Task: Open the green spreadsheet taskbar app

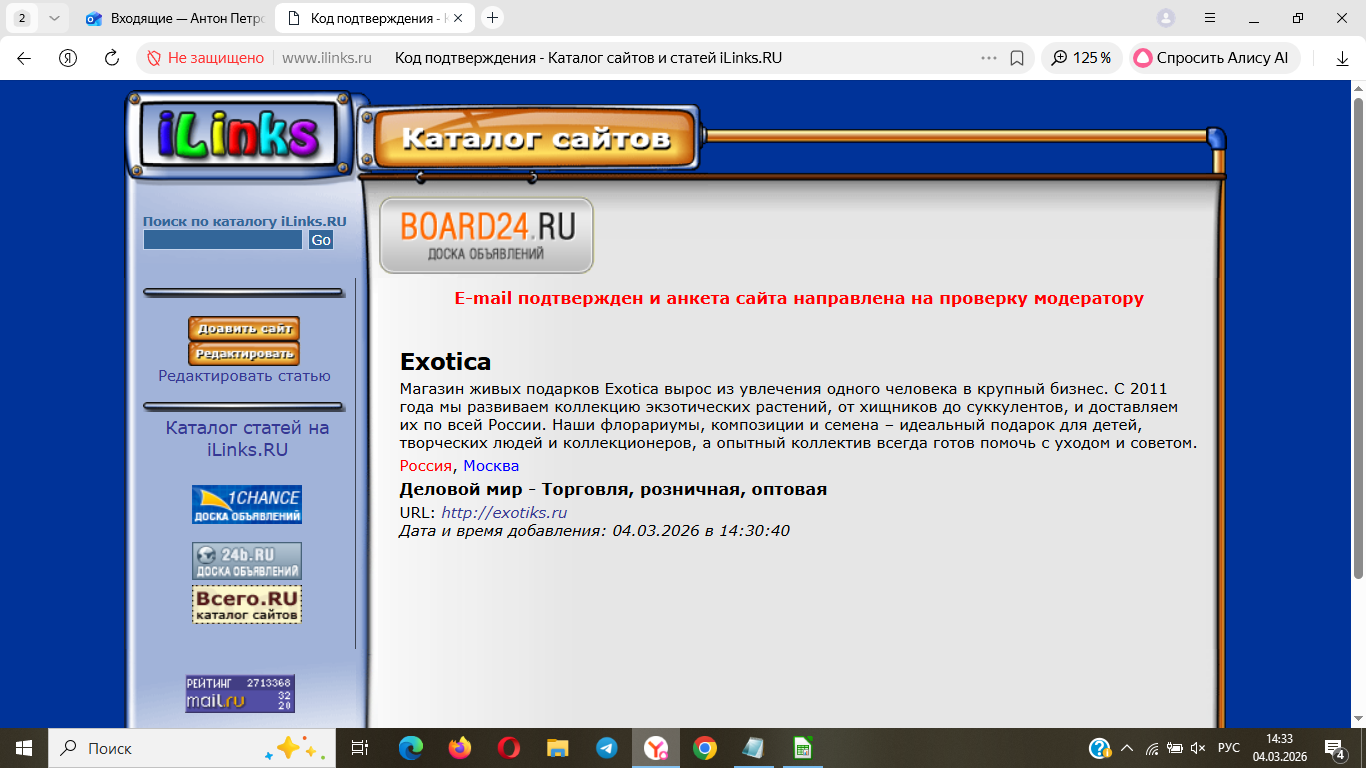Action: (x=802, y=748)
